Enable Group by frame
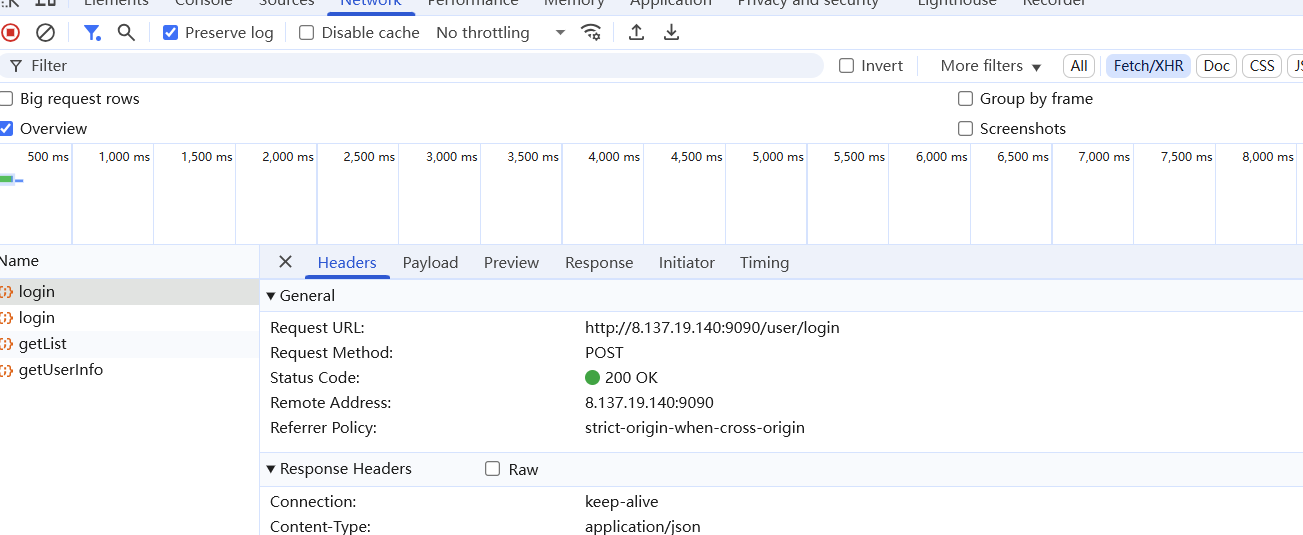Screen dimensions: 1303x535 coord(965,98)
